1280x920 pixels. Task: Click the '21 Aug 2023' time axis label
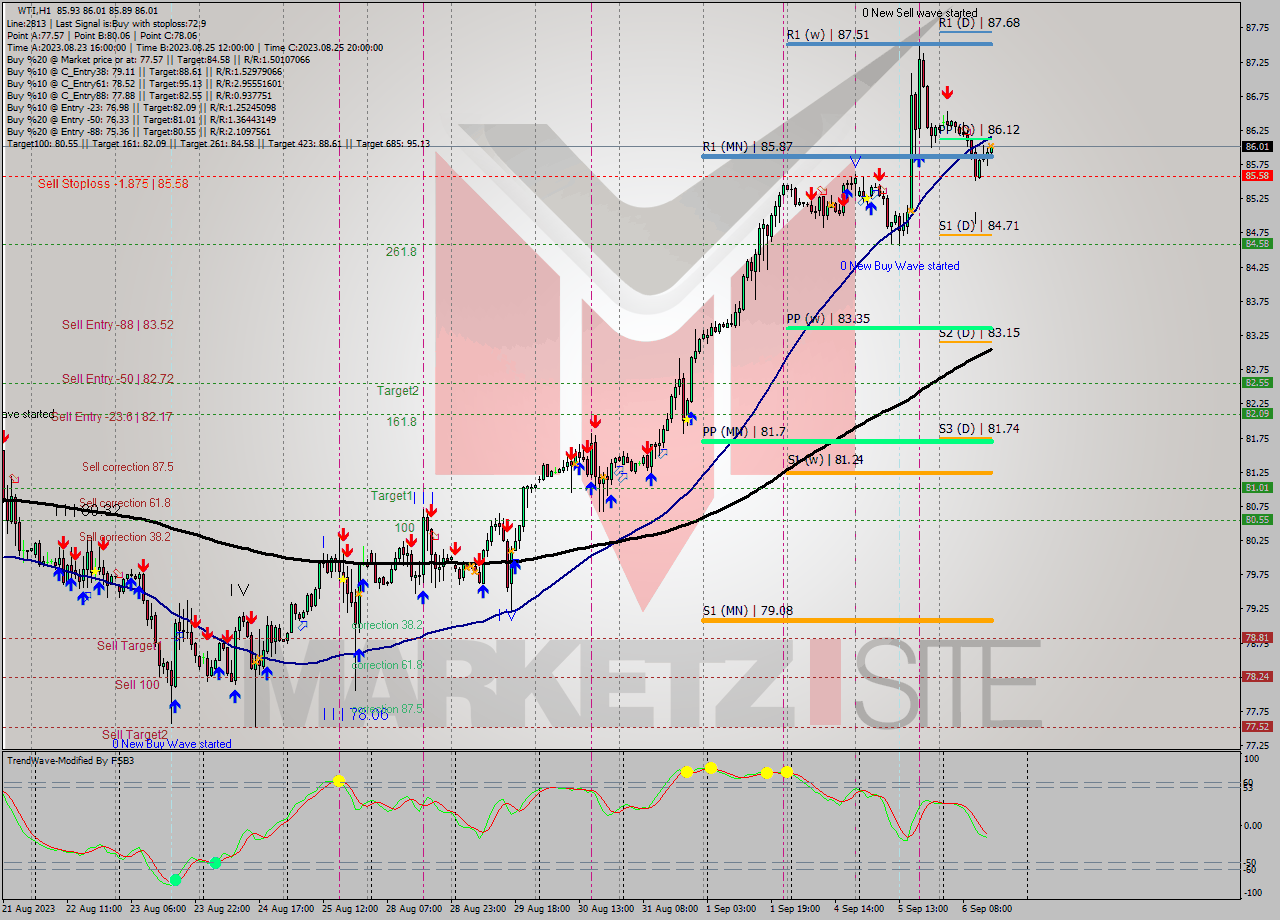tap(30, 910)
